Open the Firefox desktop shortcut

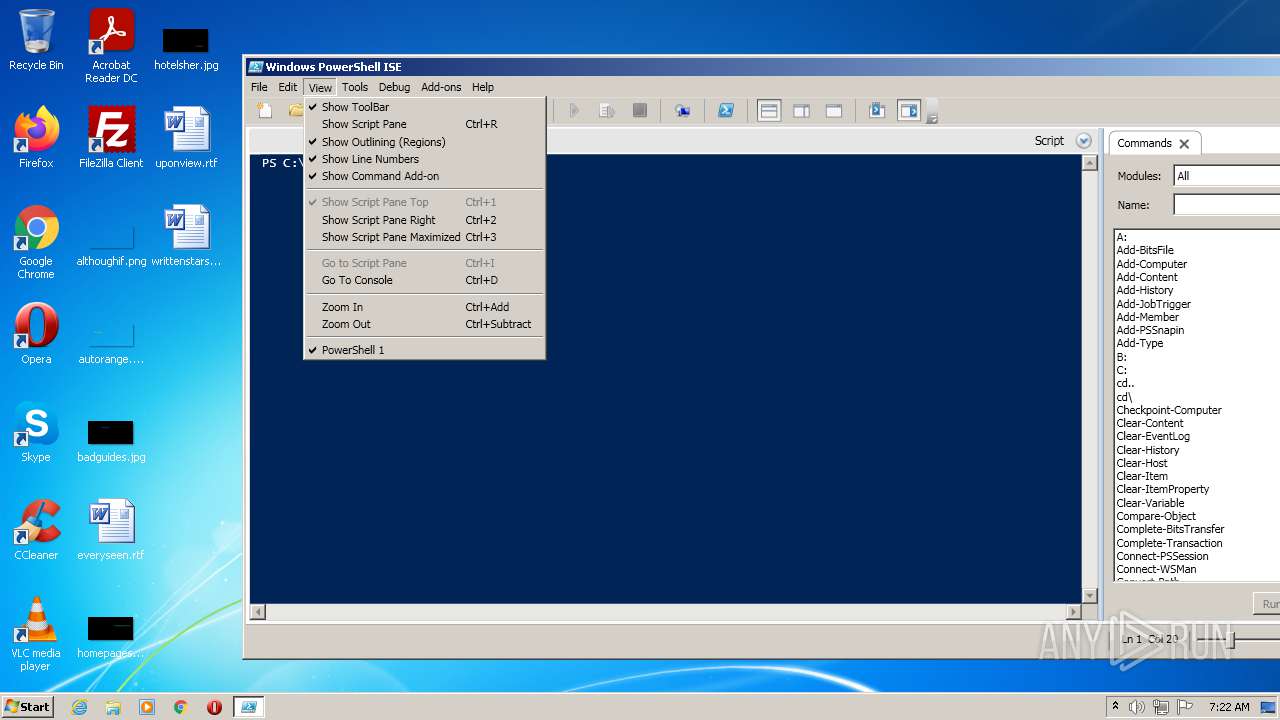pos(36,138)
